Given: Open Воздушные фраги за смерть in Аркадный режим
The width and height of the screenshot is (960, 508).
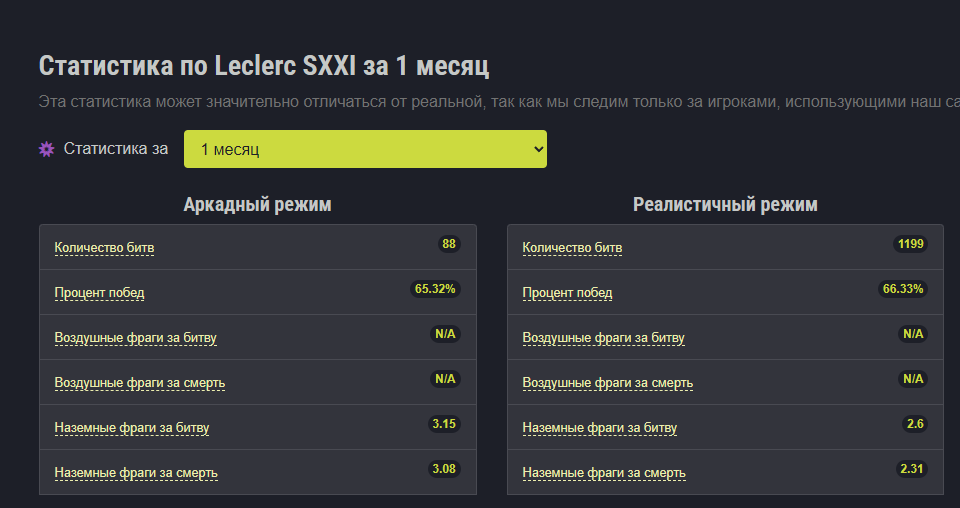Looking at the screenshot, I should tap(139, 383).
